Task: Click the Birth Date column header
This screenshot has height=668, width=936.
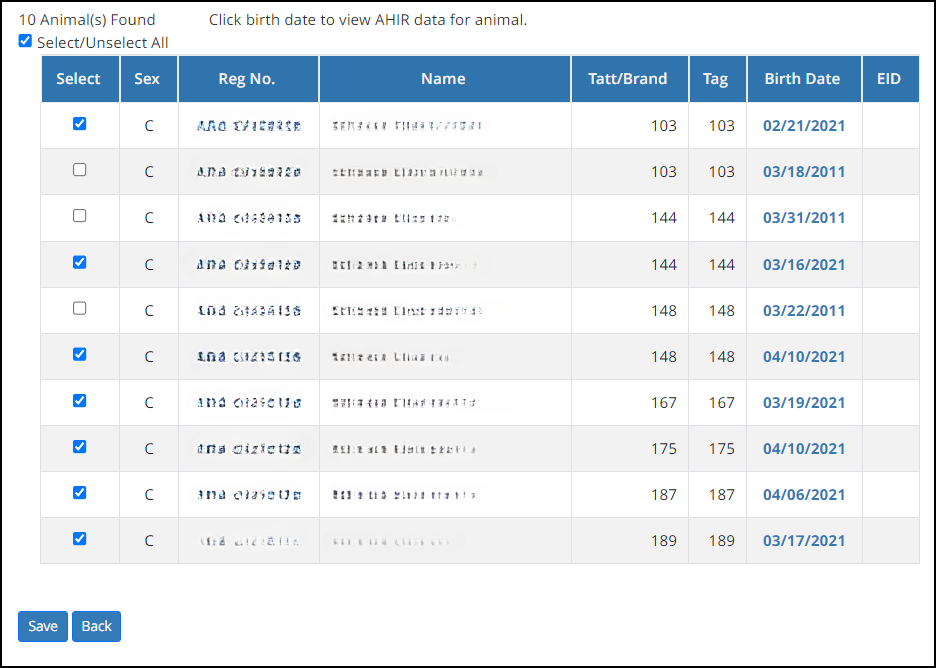Action: [x=804, y=79]
